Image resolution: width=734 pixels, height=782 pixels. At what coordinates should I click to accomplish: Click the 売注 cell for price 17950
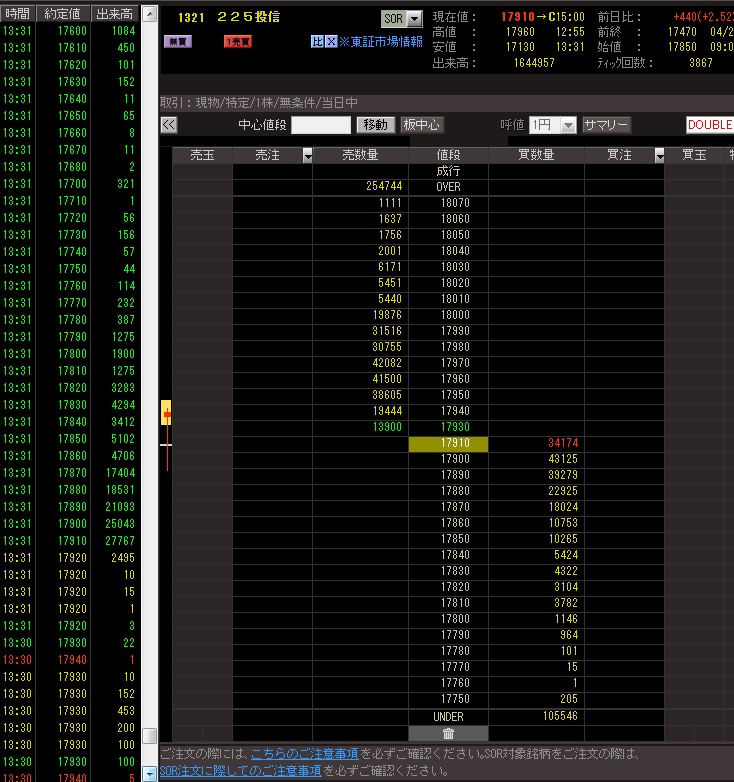pyautogui.click(x=272, y=395)
